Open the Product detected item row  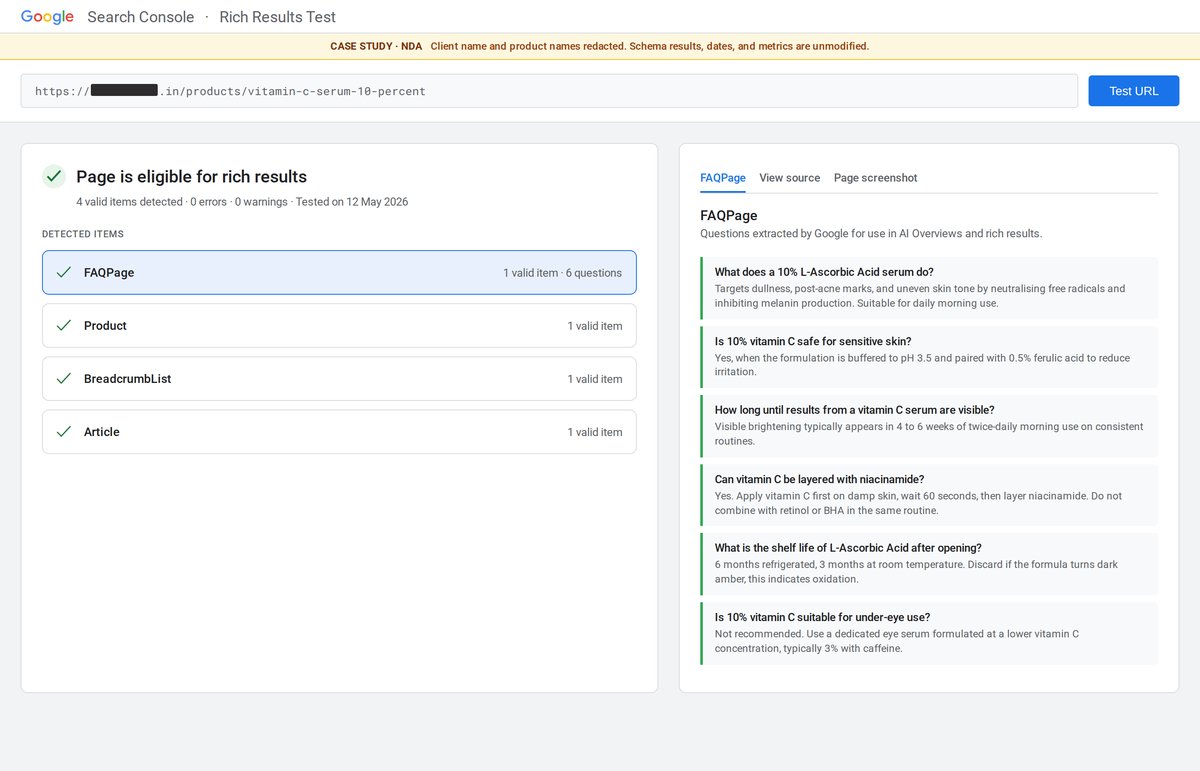pos(339,326)
